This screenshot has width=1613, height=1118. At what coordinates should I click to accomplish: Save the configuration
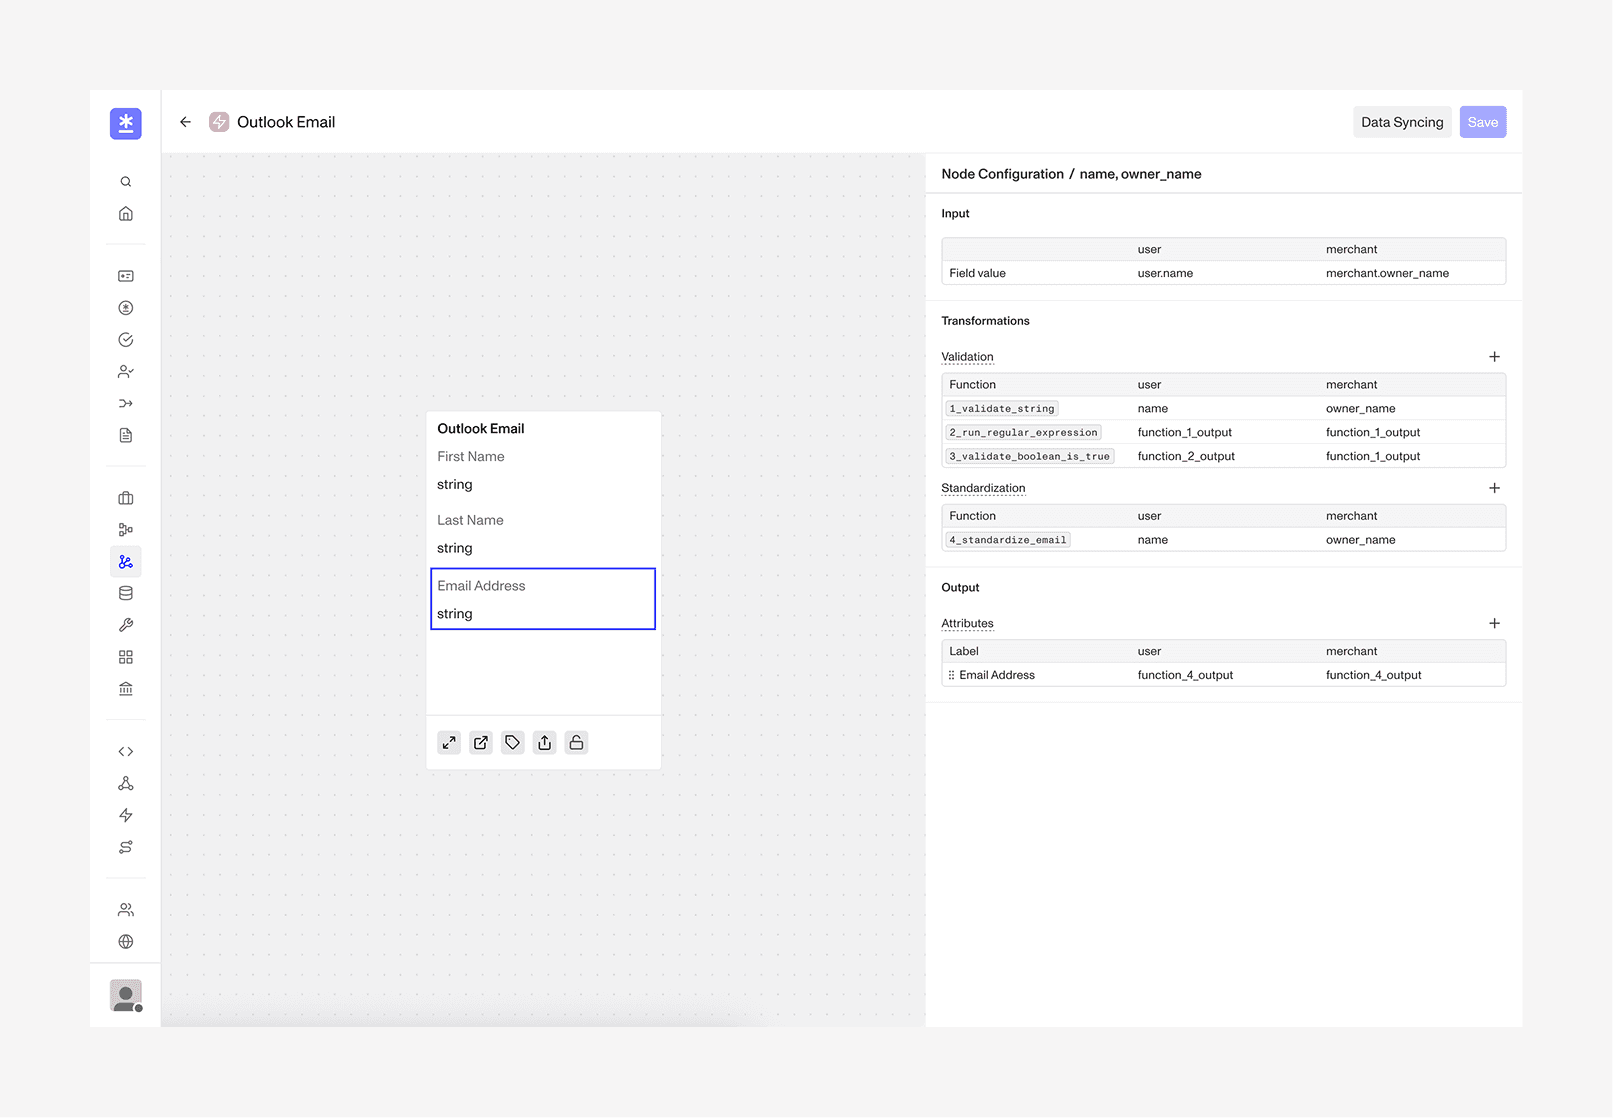click(x=1483, y=122)
